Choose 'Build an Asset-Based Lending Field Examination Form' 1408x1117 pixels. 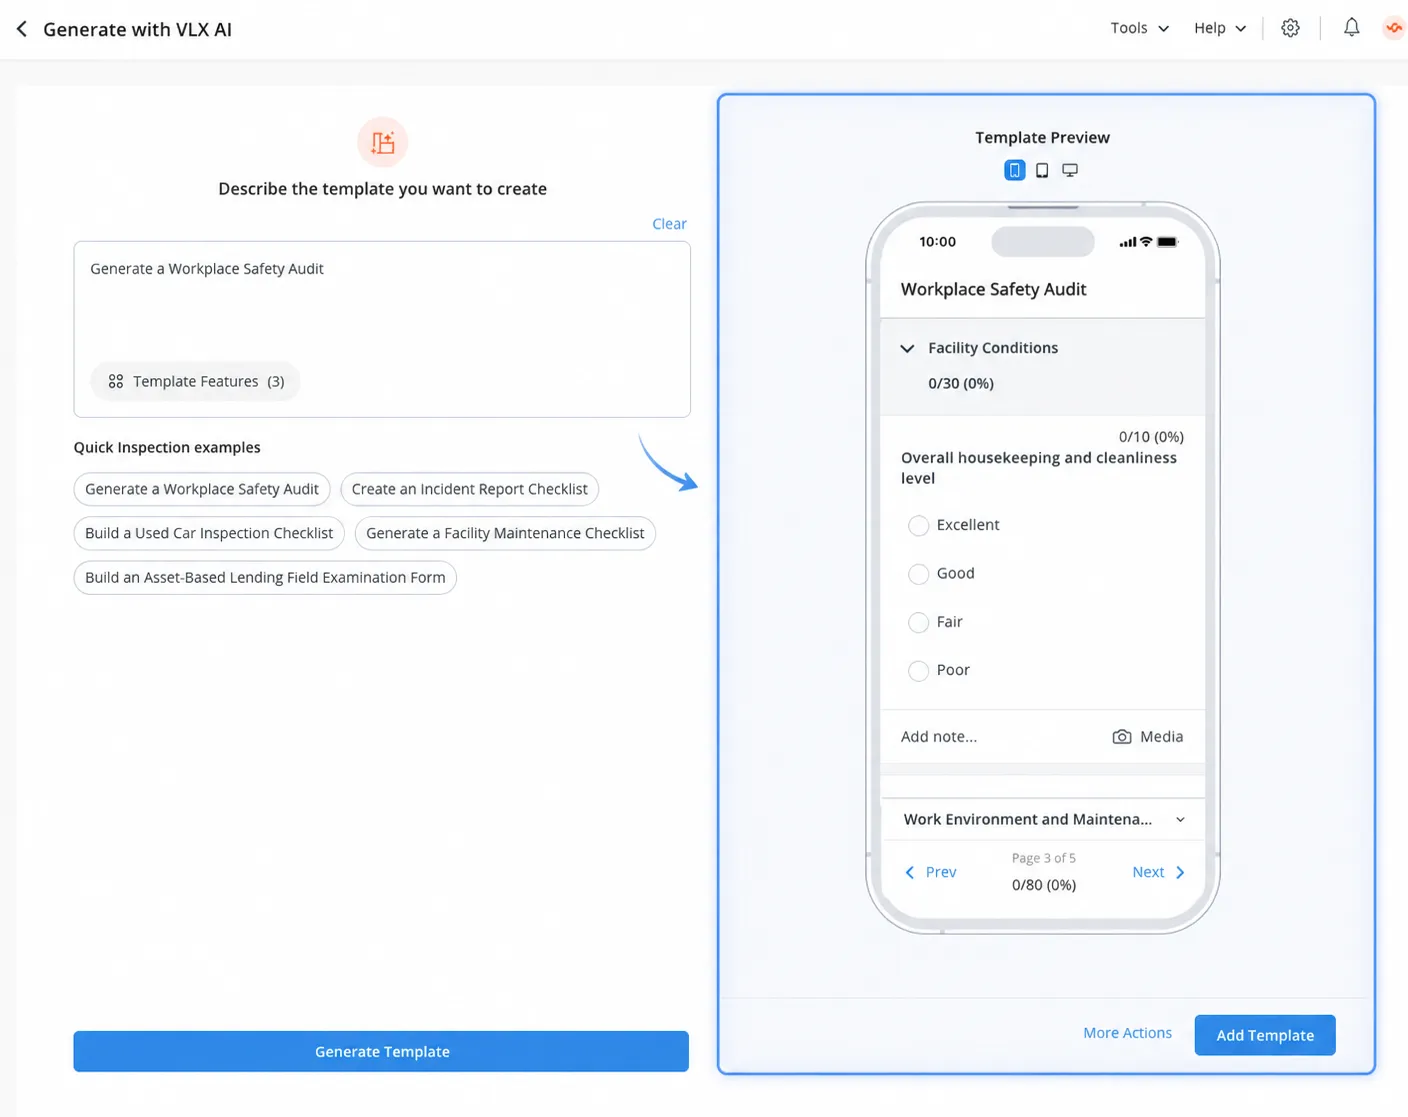pos(265,577)
